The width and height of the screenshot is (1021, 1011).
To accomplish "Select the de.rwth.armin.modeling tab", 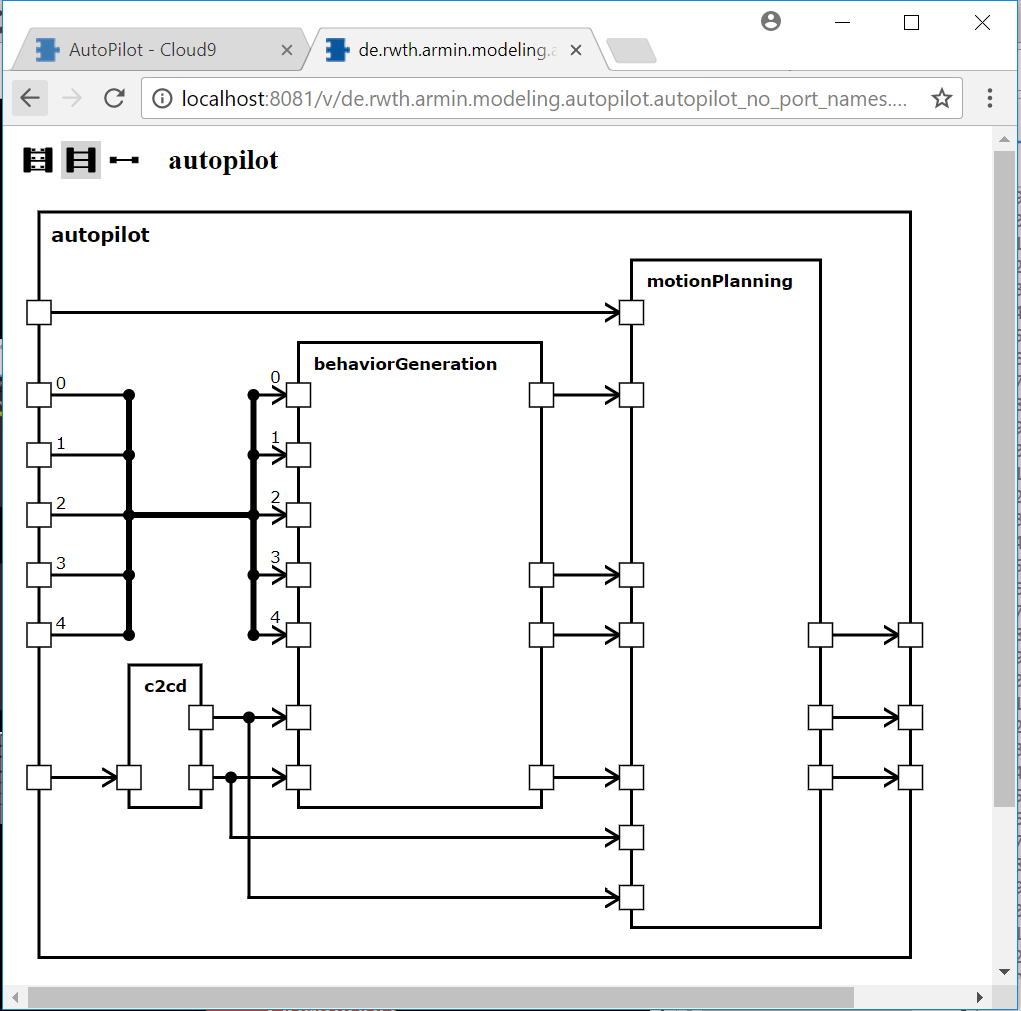I will point(457,50).
